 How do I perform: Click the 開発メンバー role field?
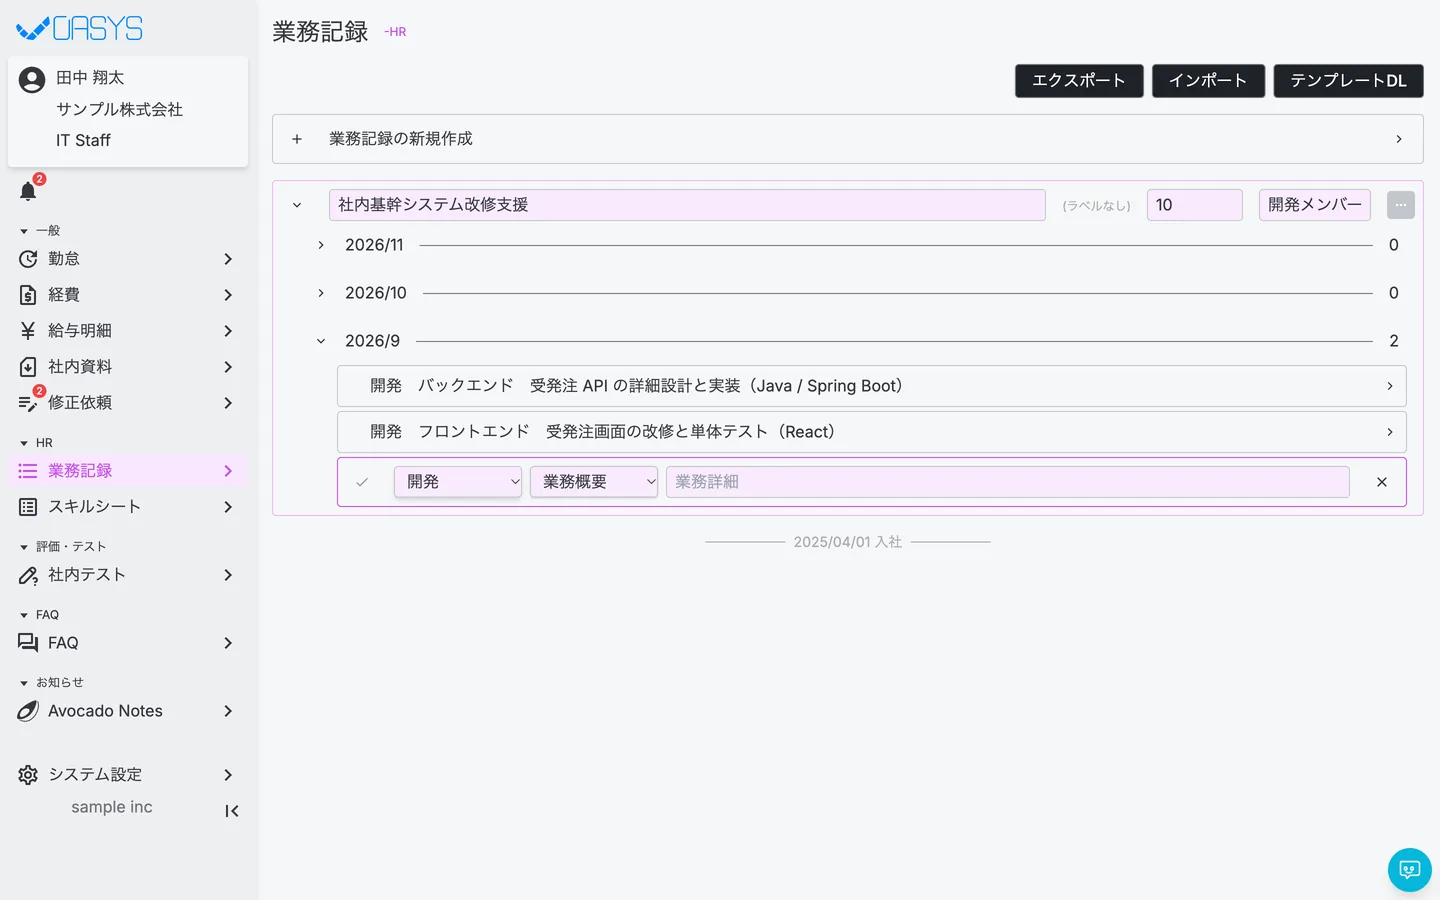point(1315,205)
